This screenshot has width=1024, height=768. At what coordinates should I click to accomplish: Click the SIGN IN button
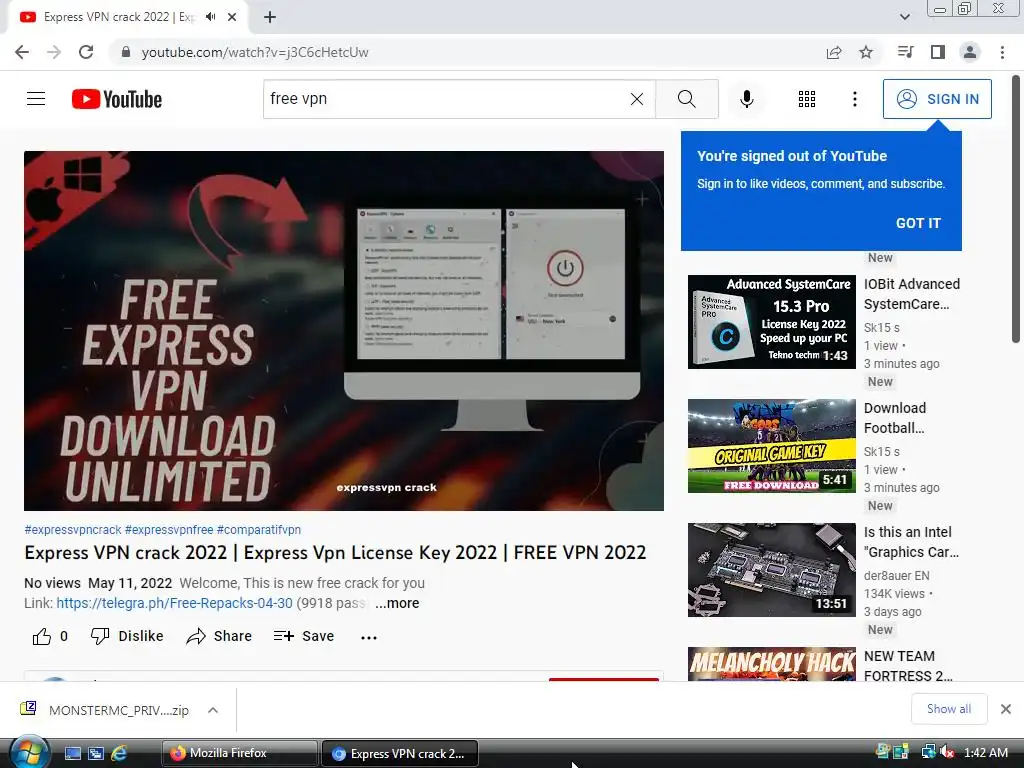(937, 99)
